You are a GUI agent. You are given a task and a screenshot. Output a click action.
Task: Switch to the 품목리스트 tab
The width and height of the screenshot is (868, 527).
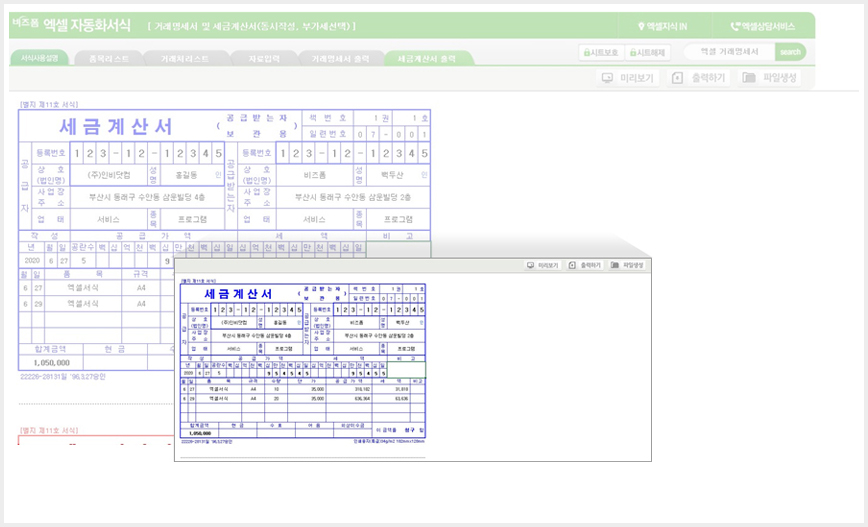coord(109,58)
